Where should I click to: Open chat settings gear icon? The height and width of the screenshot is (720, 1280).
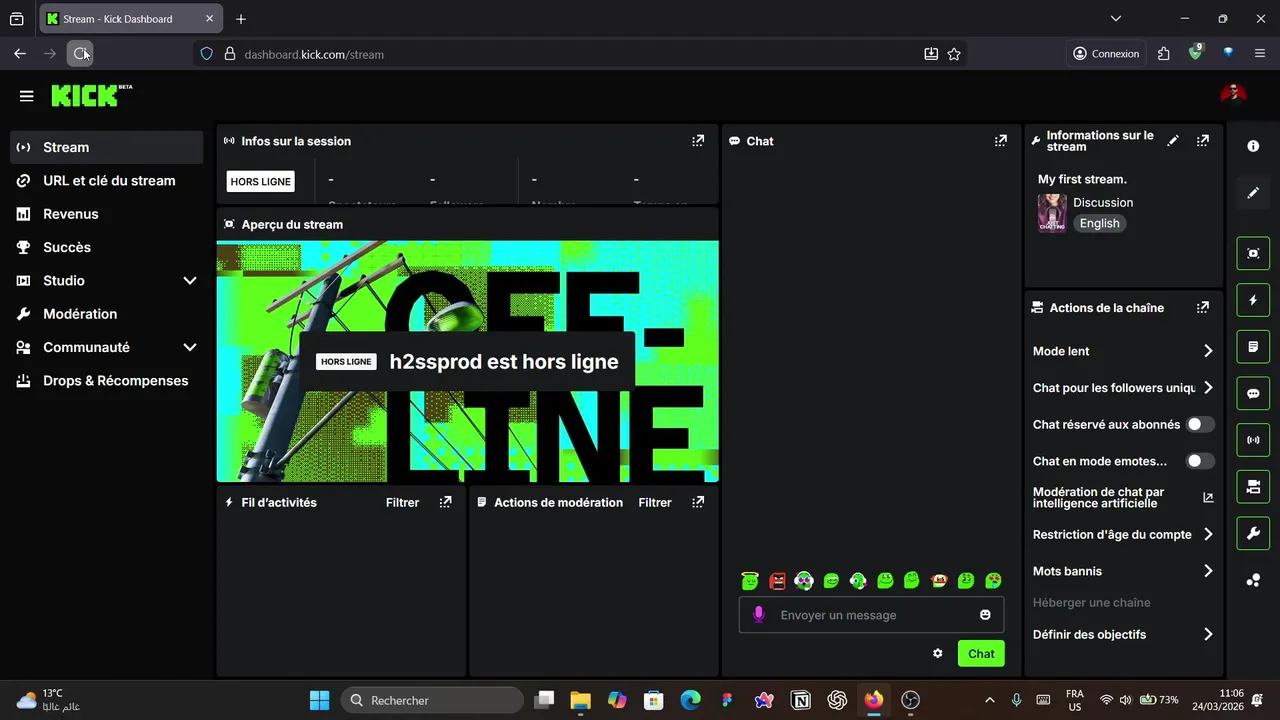click(x=938, y=653)
